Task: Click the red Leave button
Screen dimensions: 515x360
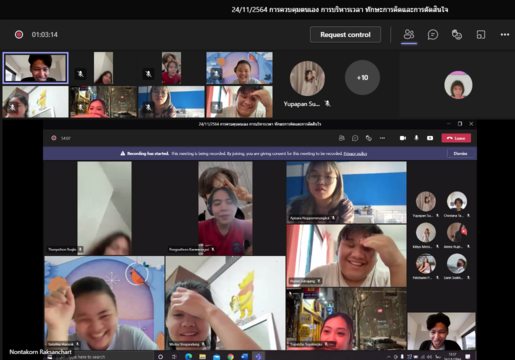Action: (456, 138)
